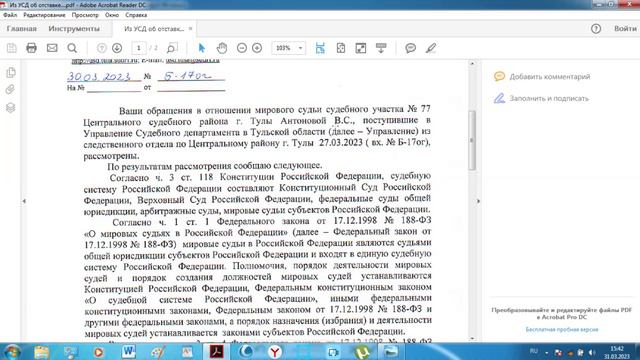
Task: Click the zoom-to-page magnifier icon
Action: [x=172, y=48]
